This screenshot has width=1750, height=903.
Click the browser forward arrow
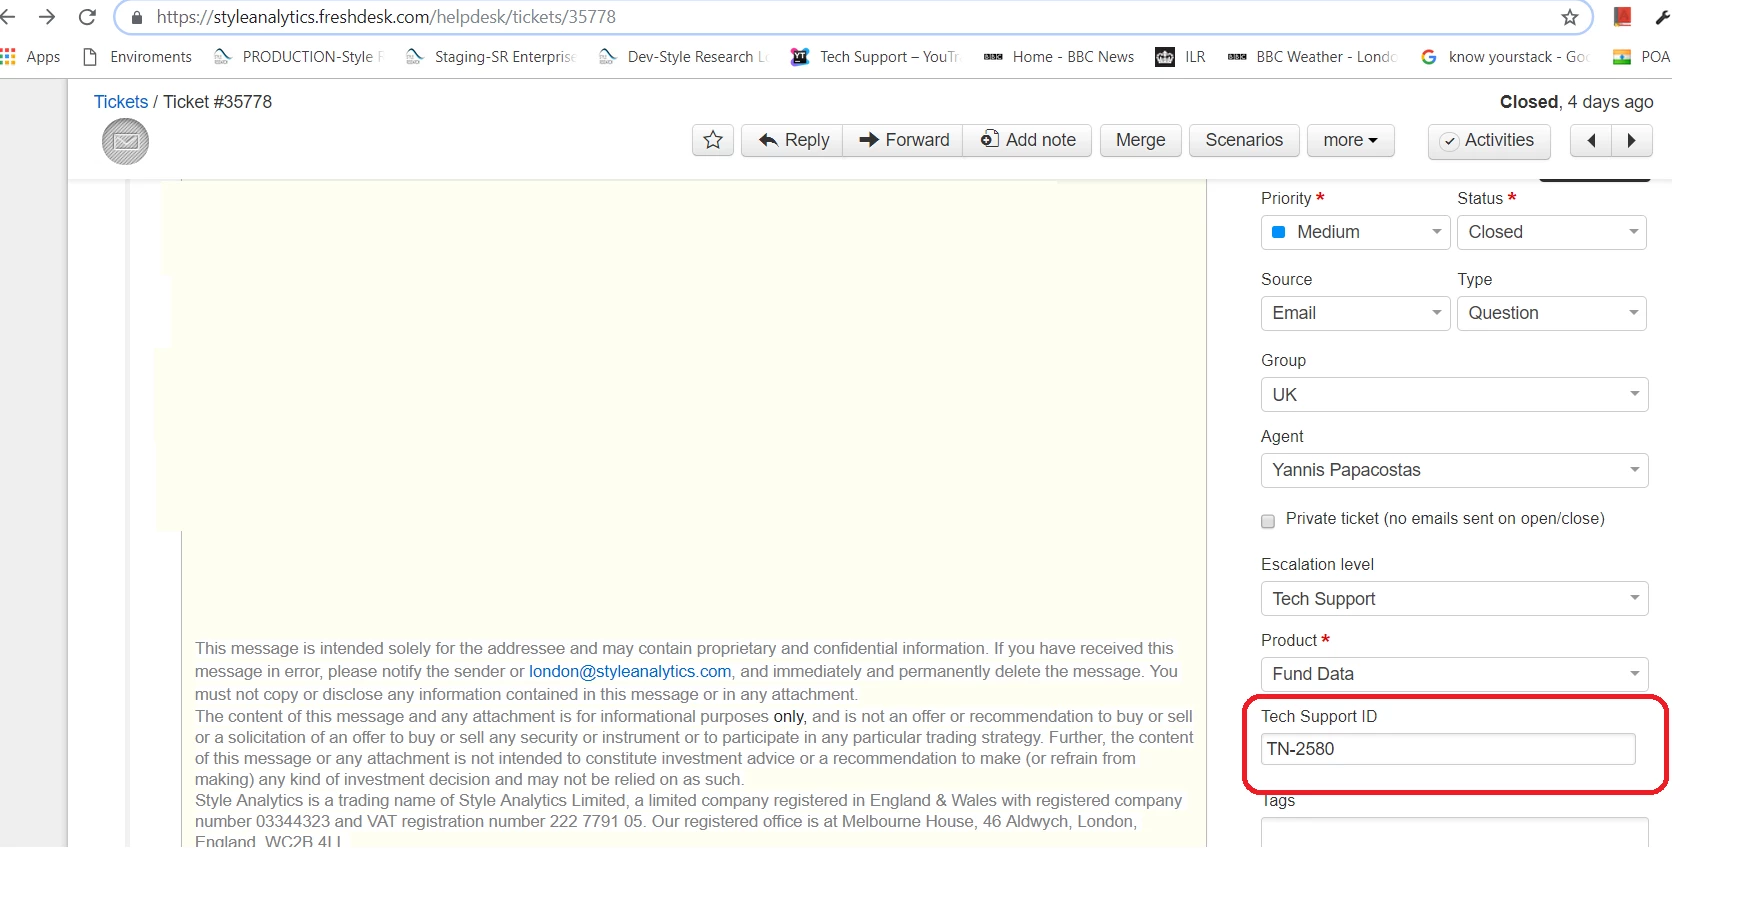[47, 17]
